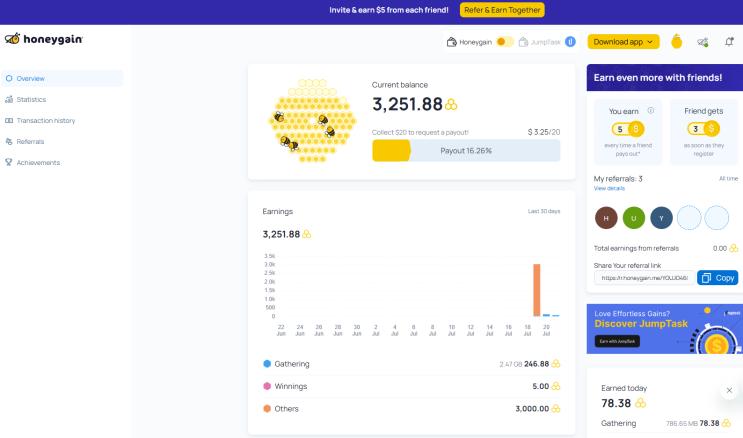743x438 pixels.
Task: Open the Discover JumpTask banner
Action: point(665,329)
